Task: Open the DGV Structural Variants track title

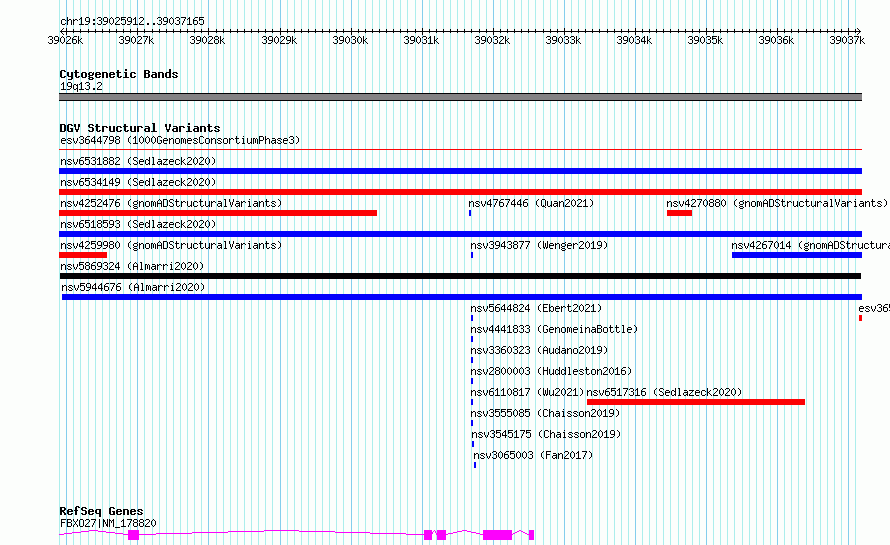Action: [x=140, y=128]
